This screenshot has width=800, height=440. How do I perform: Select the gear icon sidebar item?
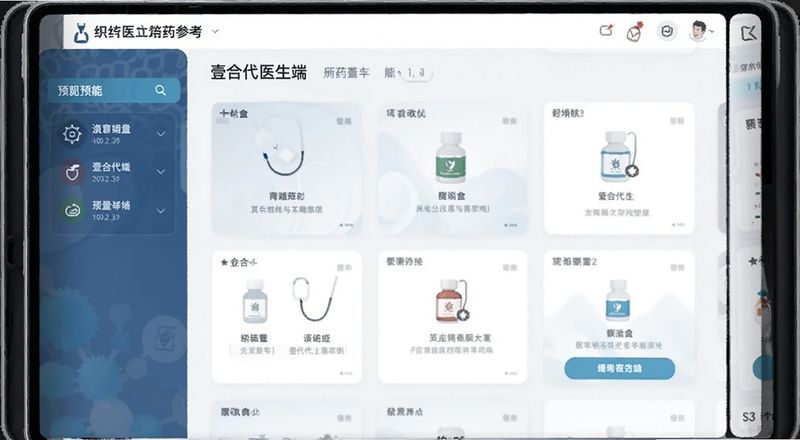point(72,134)
